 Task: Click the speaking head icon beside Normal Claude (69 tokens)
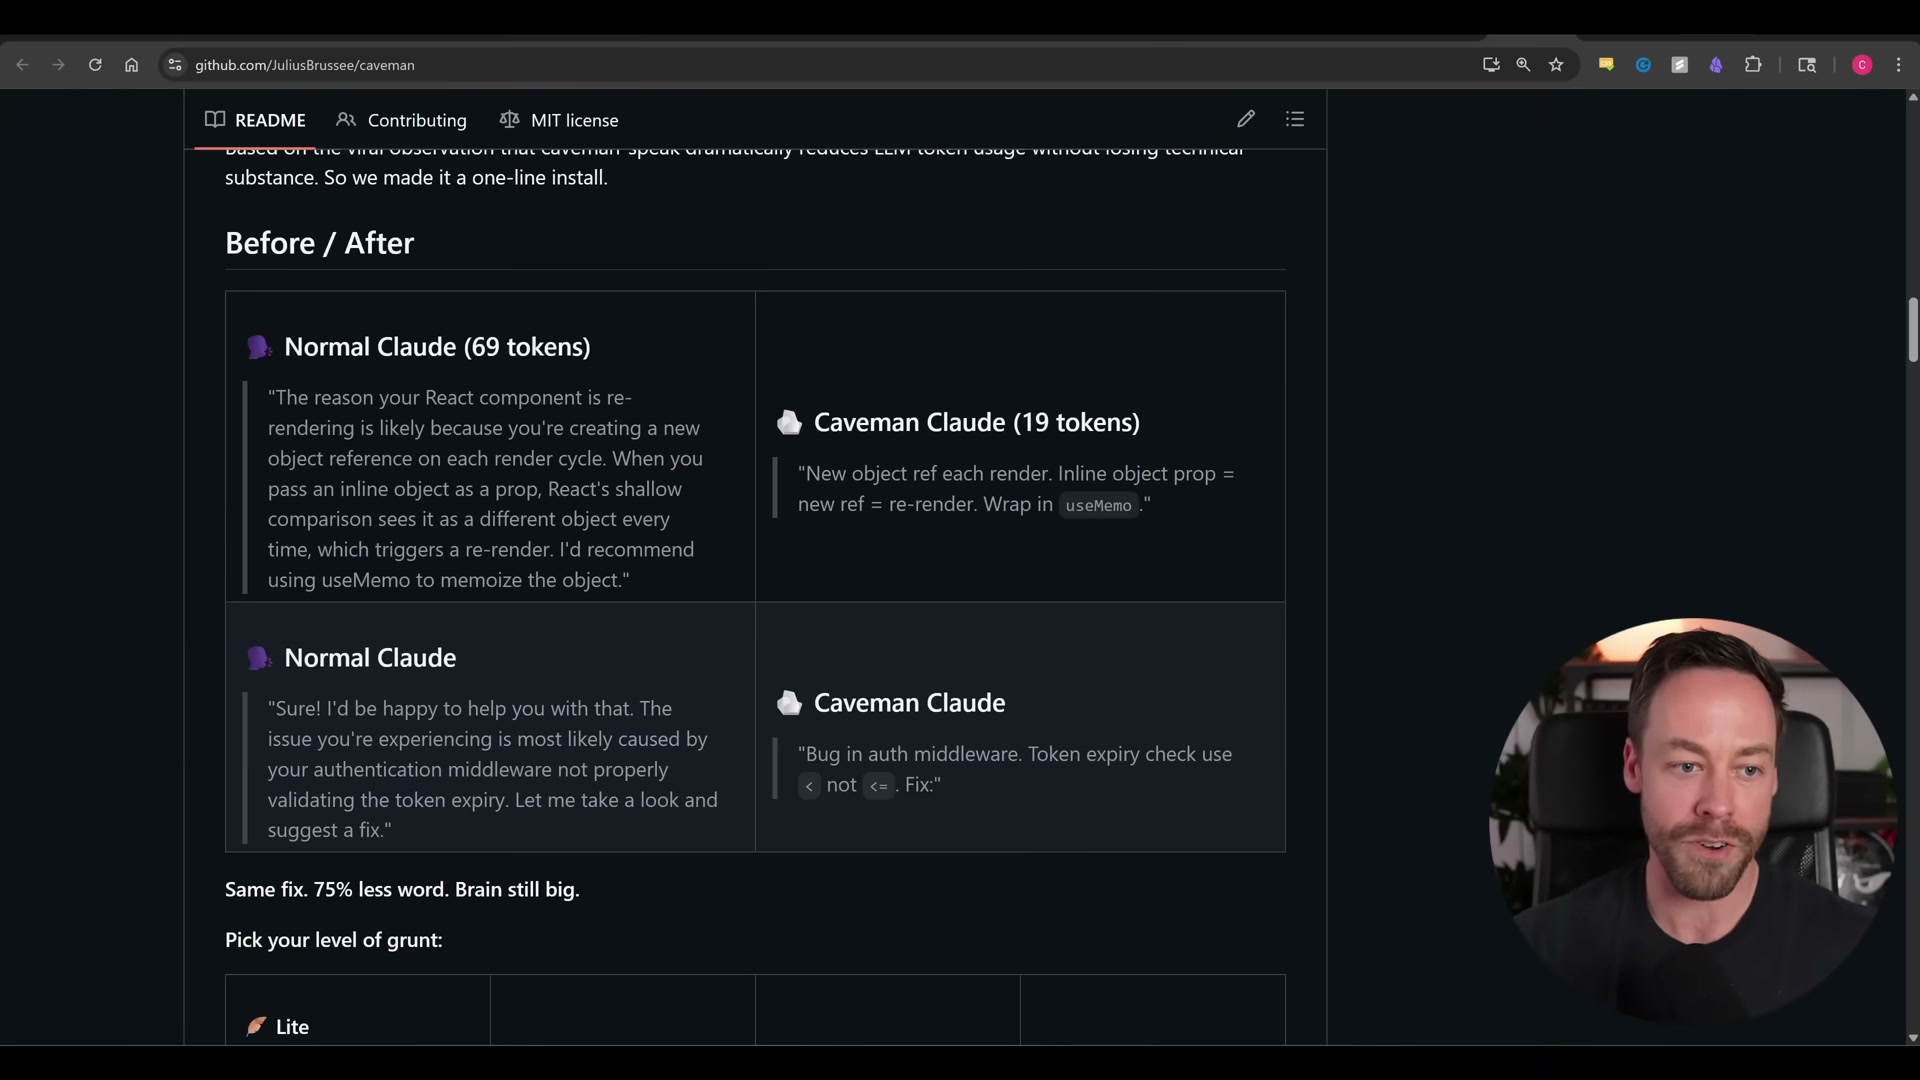point(259,347)
